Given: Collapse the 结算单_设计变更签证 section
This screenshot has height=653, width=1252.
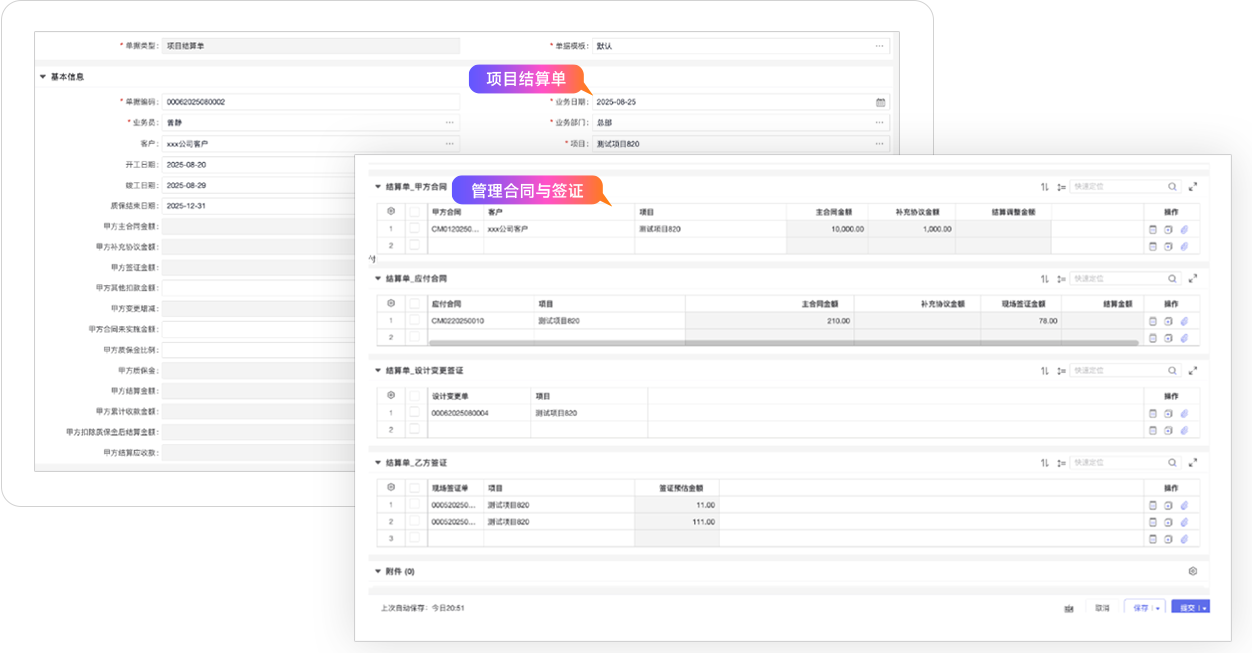Looking at the screenshot, I should click(377, 370).
